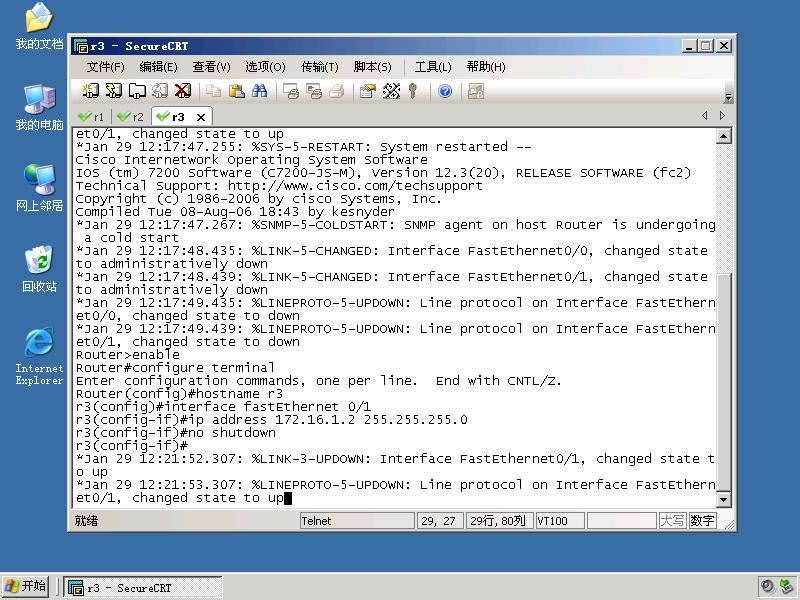
Task: Click the Disconnect red X icon
Action: pos(183,91)
